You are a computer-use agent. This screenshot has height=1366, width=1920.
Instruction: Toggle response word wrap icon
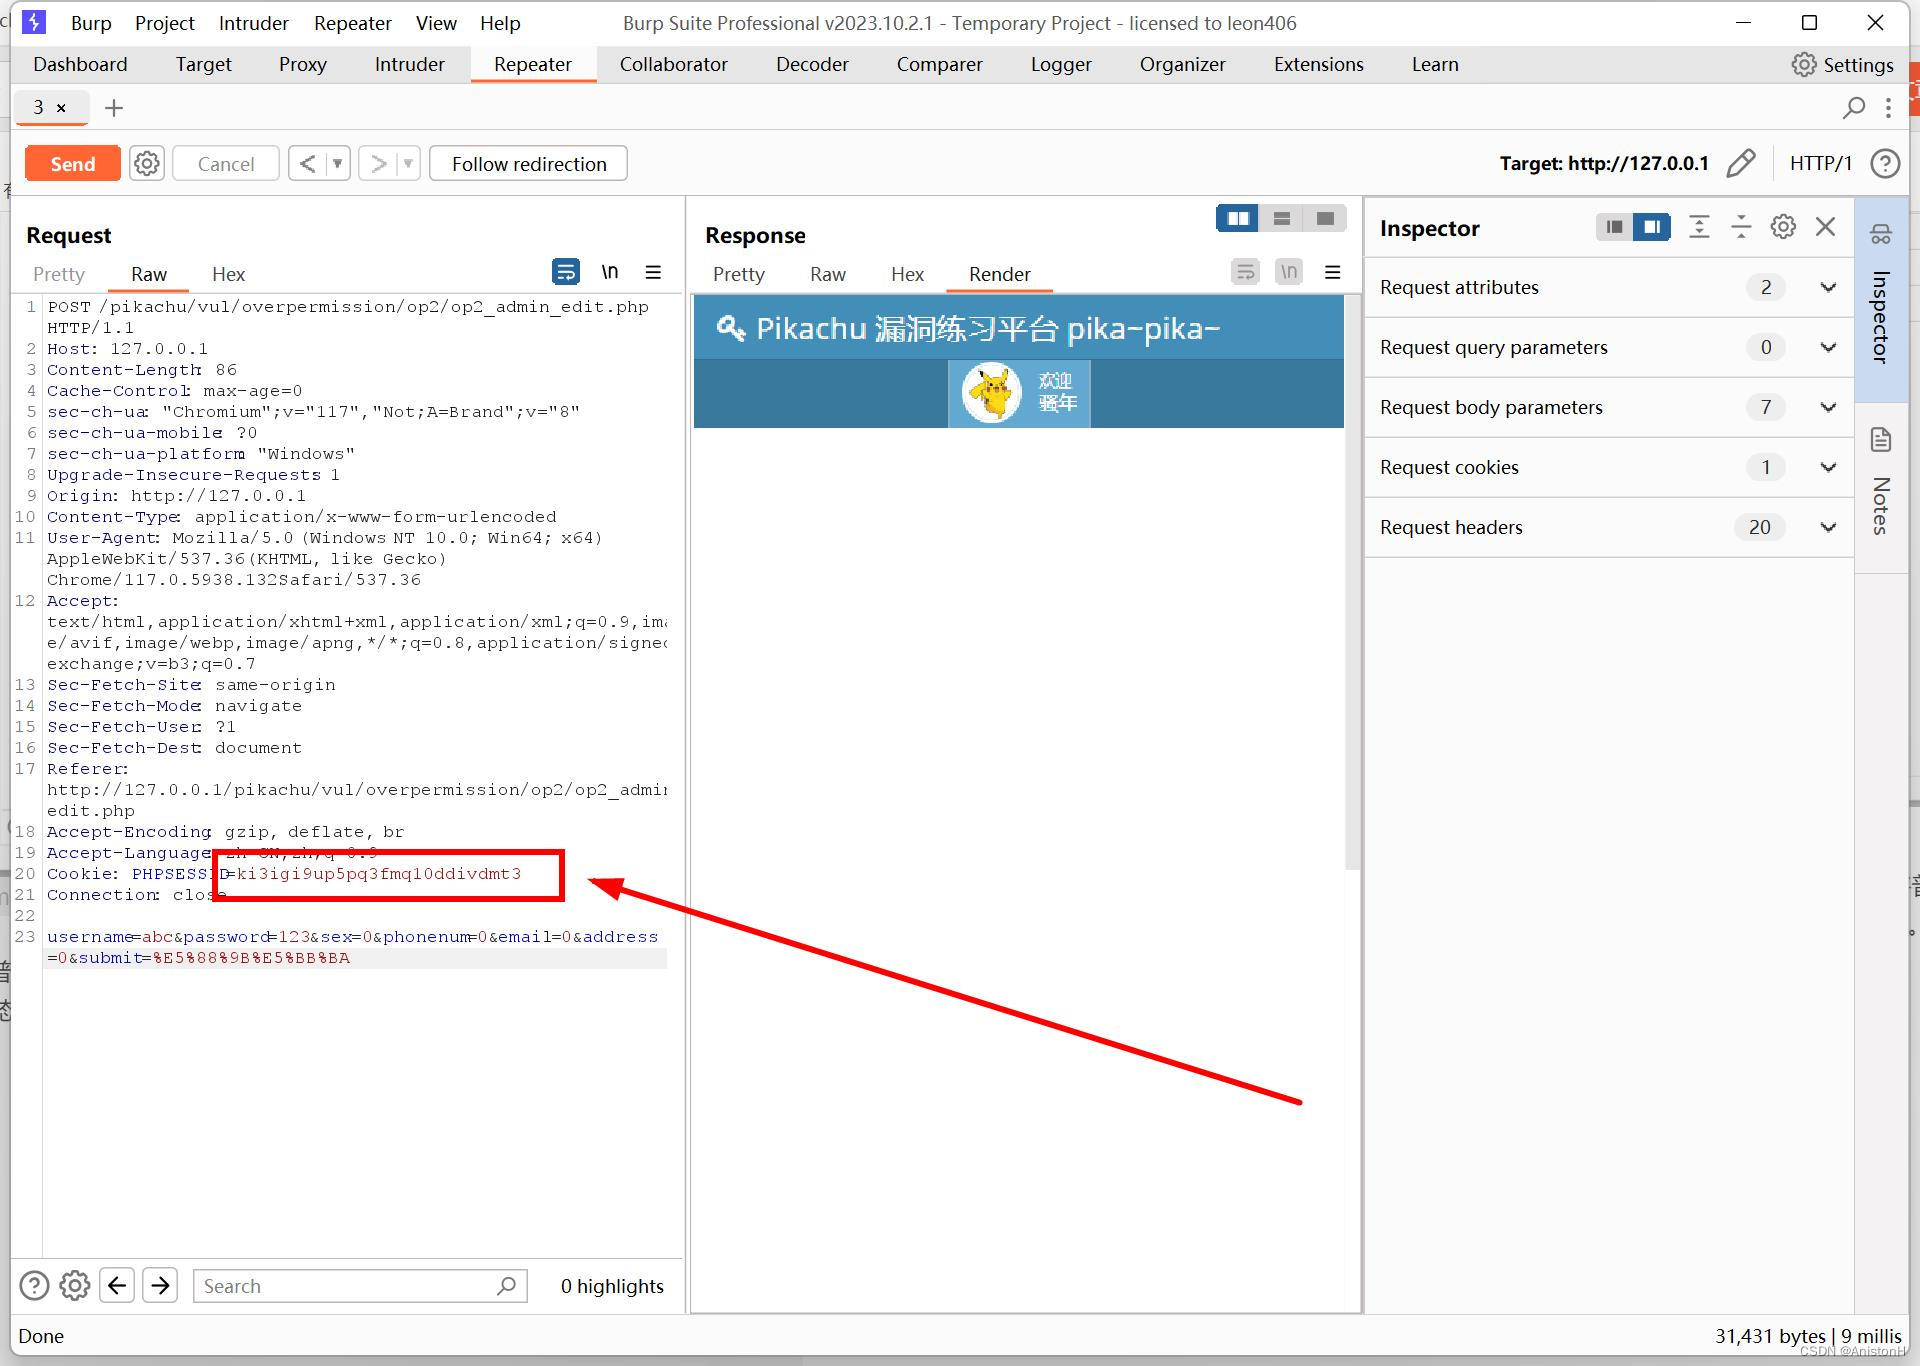click(1245, 272)
